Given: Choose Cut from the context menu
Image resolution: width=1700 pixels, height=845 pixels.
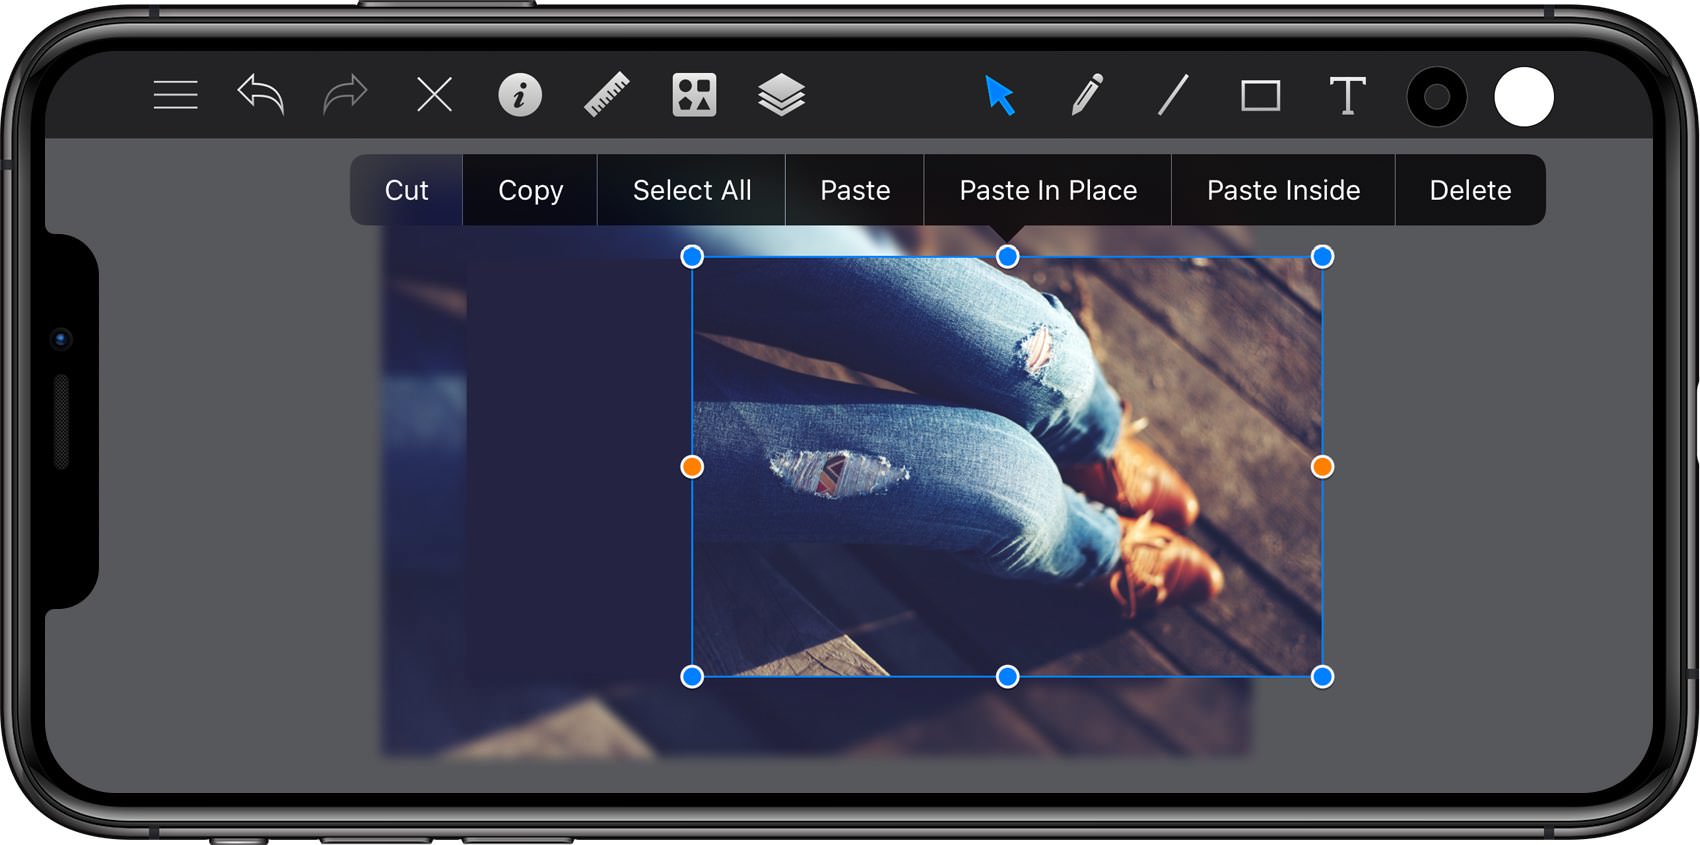Looking at the screenshot, I should click(x=406, y=190).
